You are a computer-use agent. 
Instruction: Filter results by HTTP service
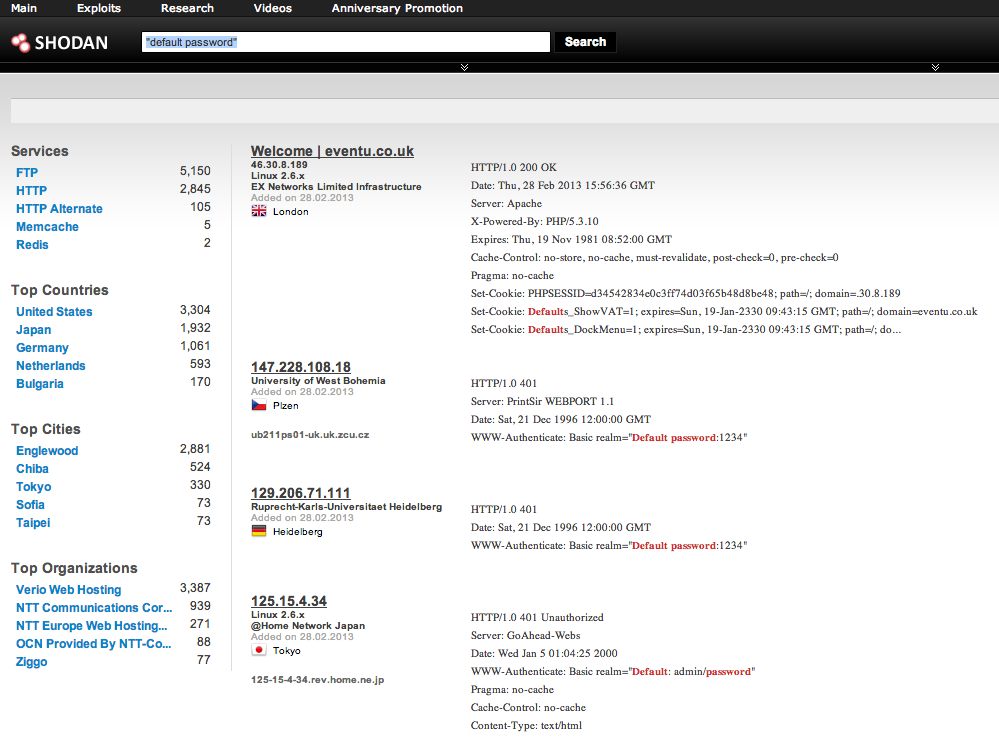(31, 190)
